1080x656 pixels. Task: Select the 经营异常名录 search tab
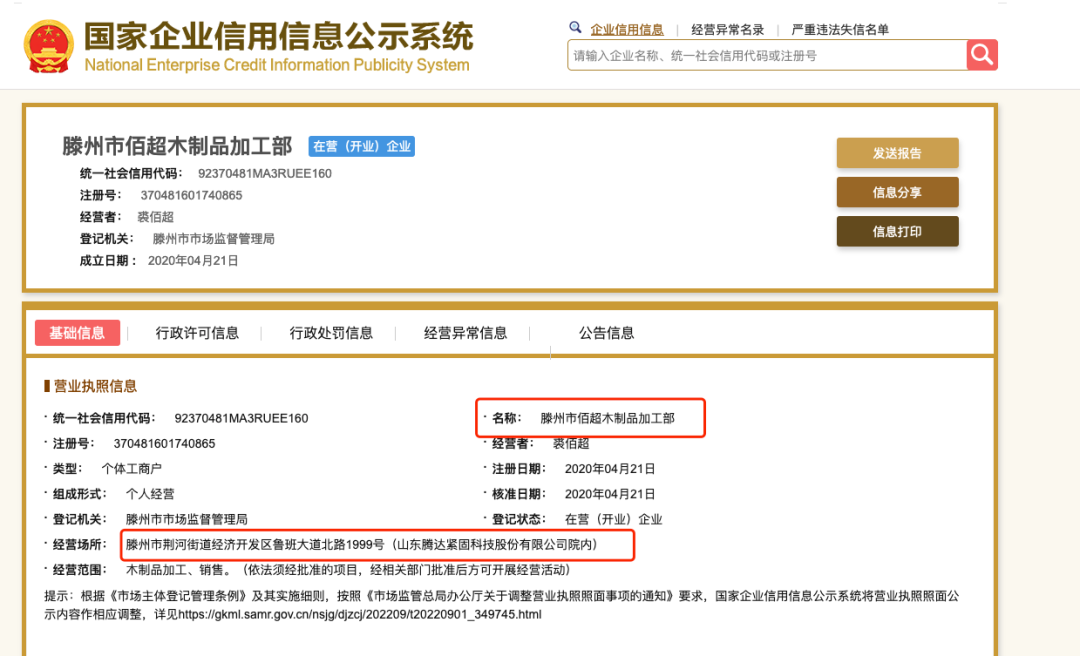727,30
